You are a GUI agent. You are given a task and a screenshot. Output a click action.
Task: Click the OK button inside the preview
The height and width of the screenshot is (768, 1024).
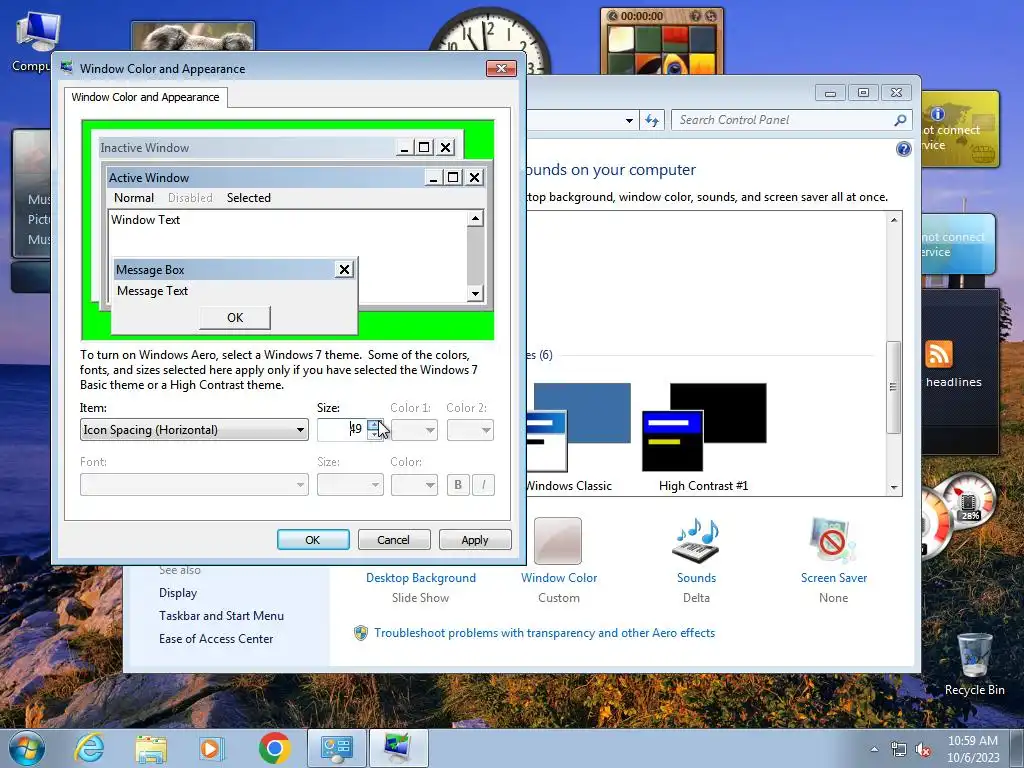click(x=235, y=317)
